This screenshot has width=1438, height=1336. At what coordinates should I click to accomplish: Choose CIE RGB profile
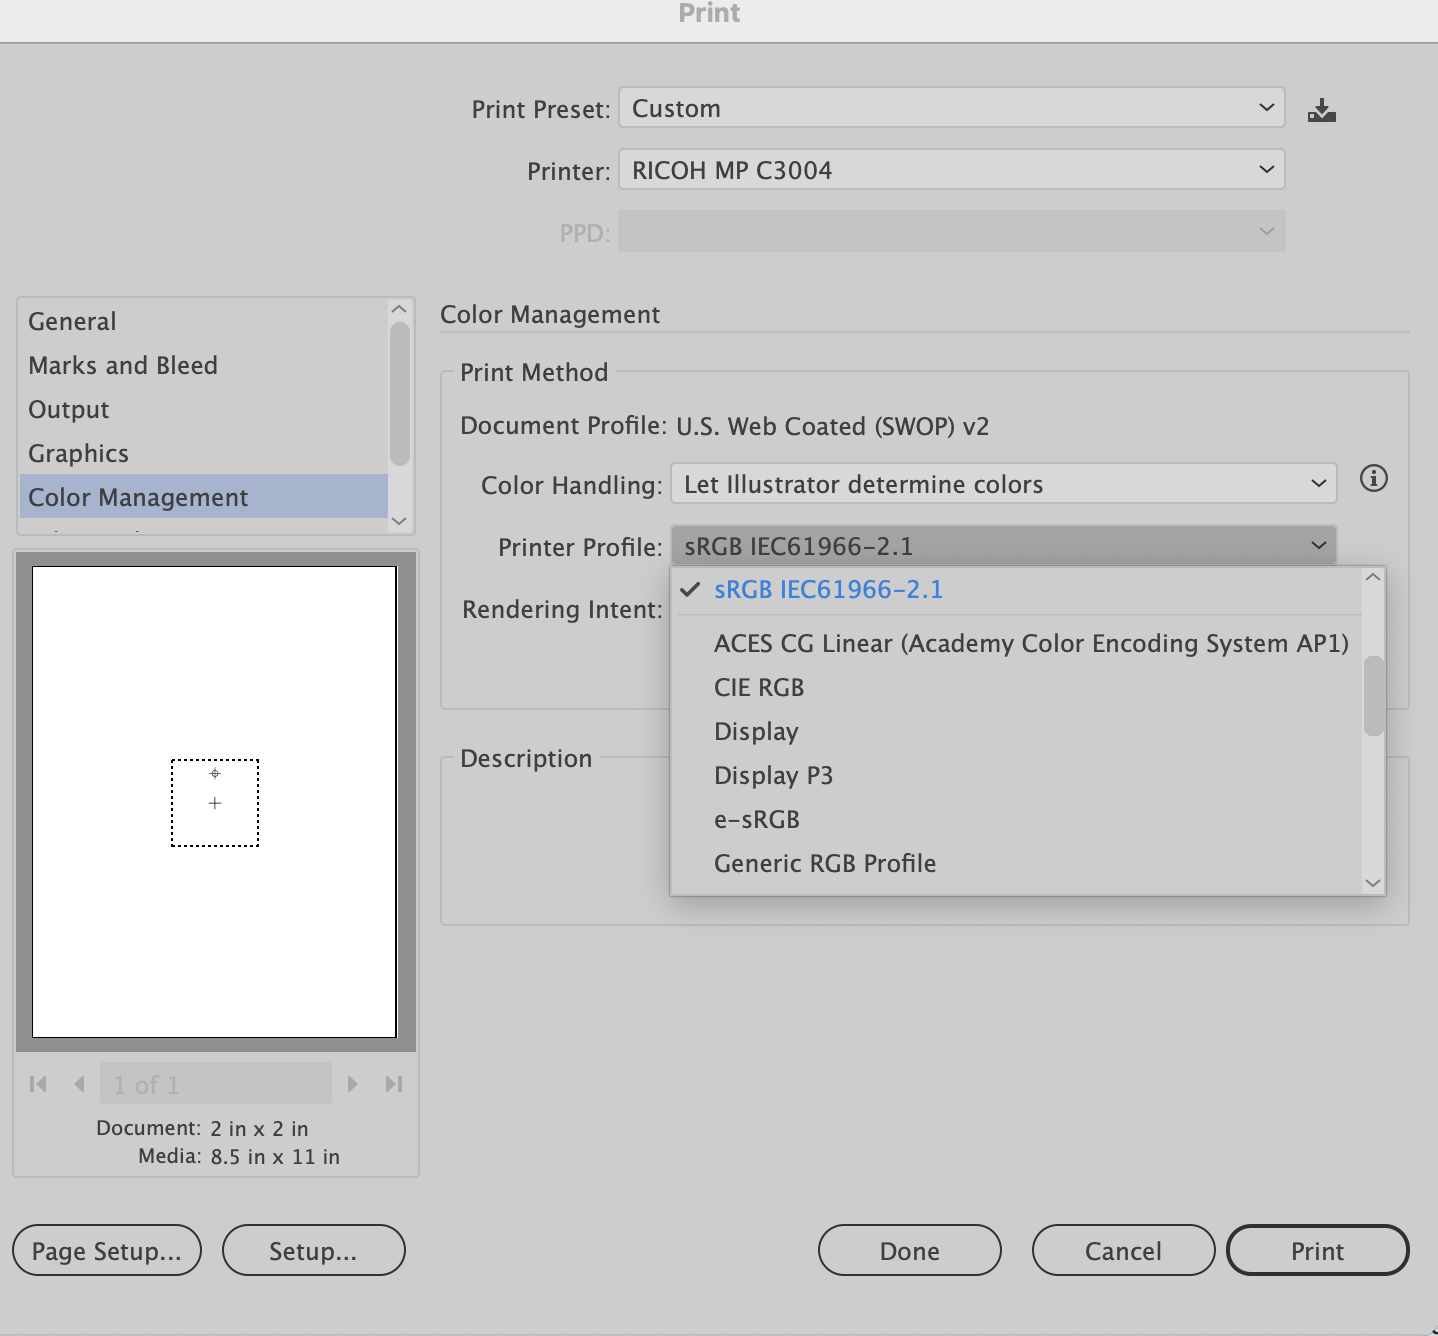1016,687
